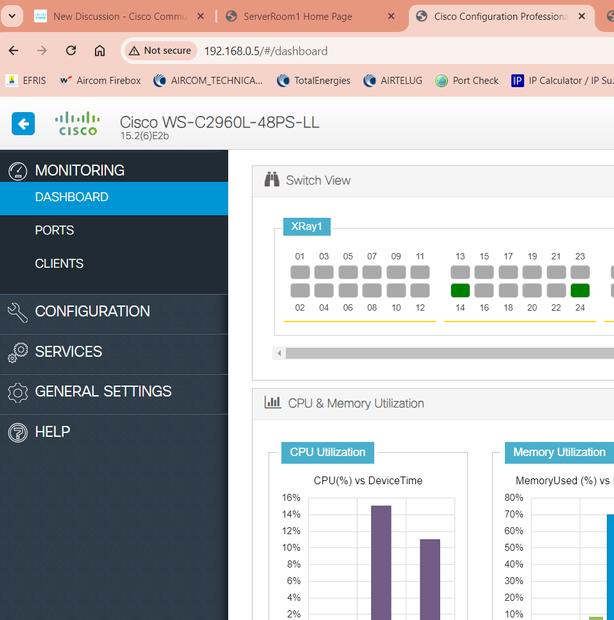614x620 pixels.
Task: Select switch port 07
Action: click(x=372, y=272)
